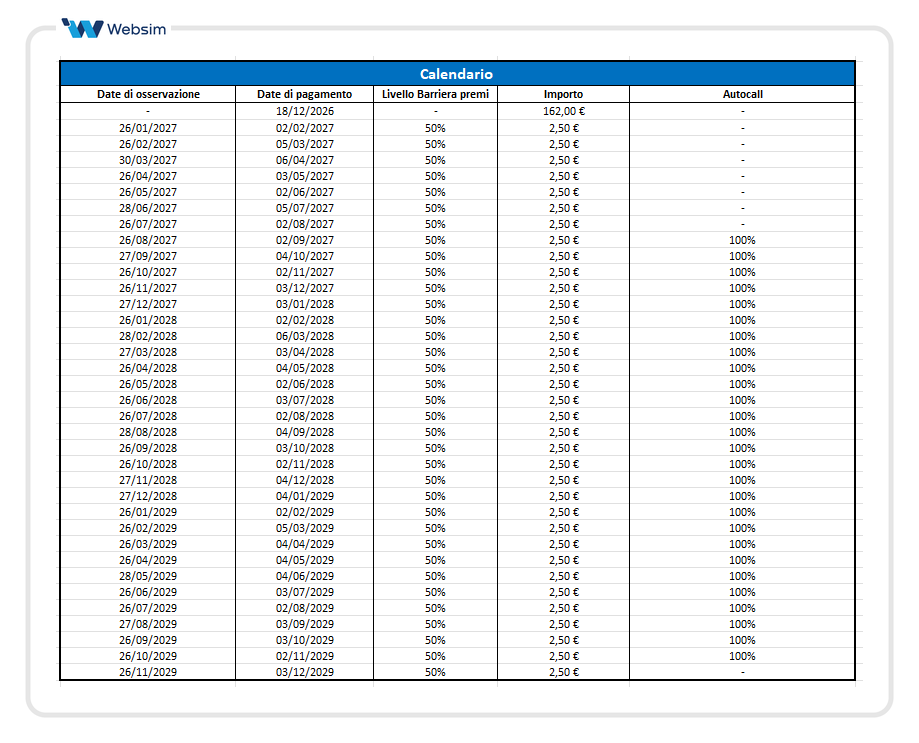Select observation date 28/05/2029 cell
The width and height of the screenshot is (919, 743).
(148, 576)
